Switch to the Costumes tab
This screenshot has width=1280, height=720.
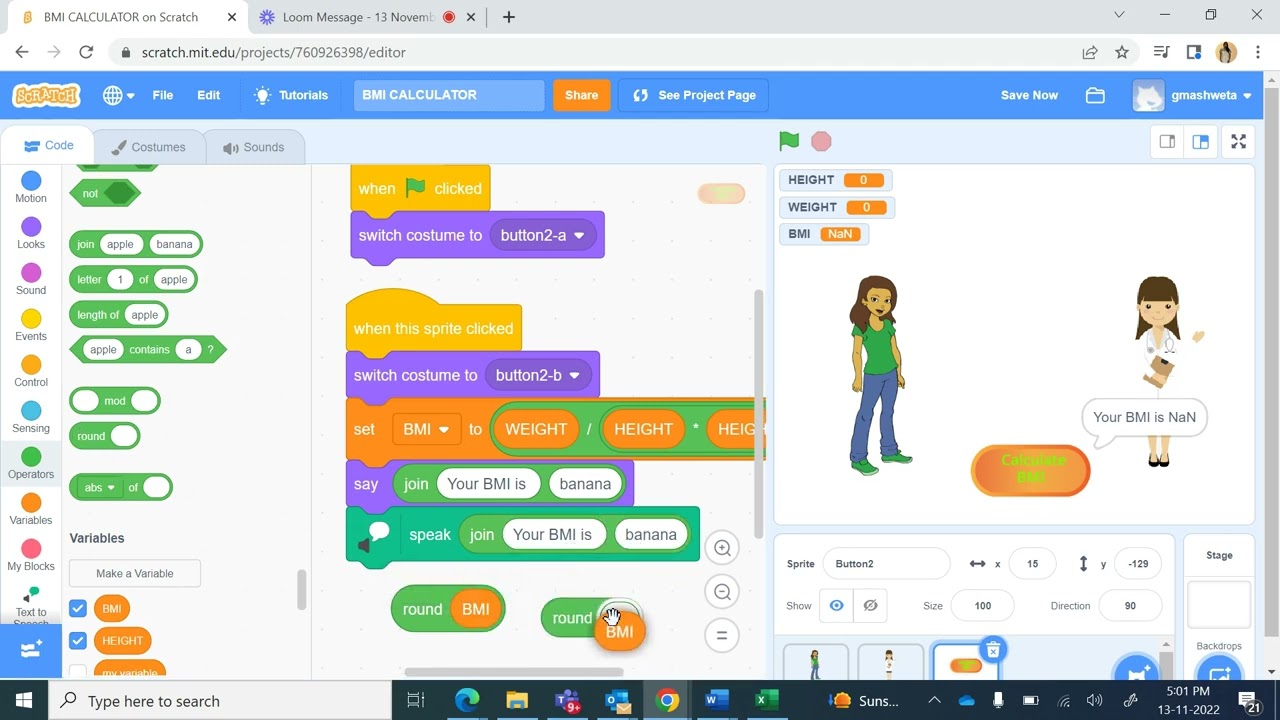149,147
